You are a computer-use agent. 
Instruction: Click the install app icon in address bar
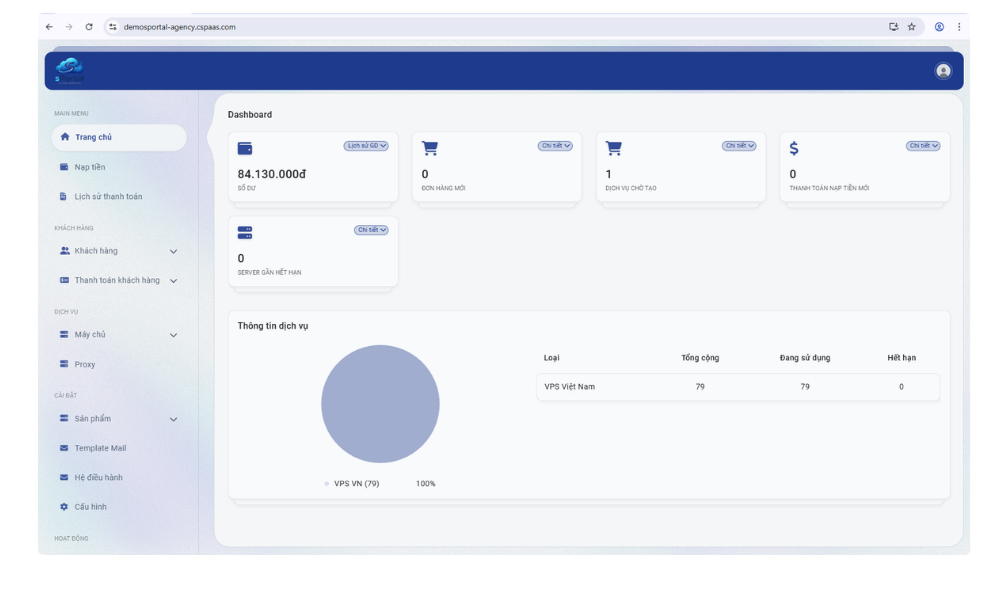click(x=893, y=27)
